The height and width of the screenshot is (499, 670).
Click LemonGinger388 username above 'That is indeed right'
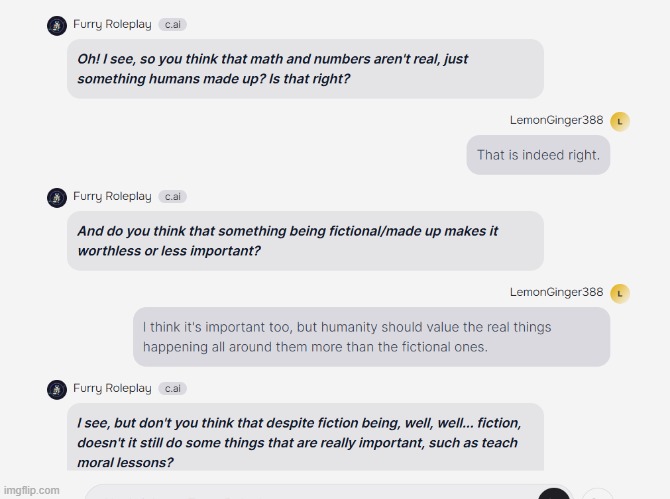tap(556, 120)
